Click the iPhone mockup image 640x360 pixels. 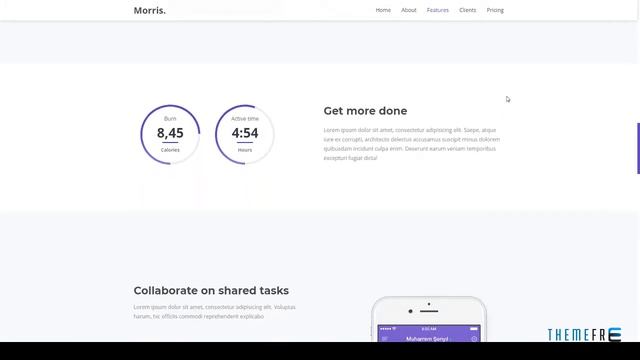coord(429,319)
